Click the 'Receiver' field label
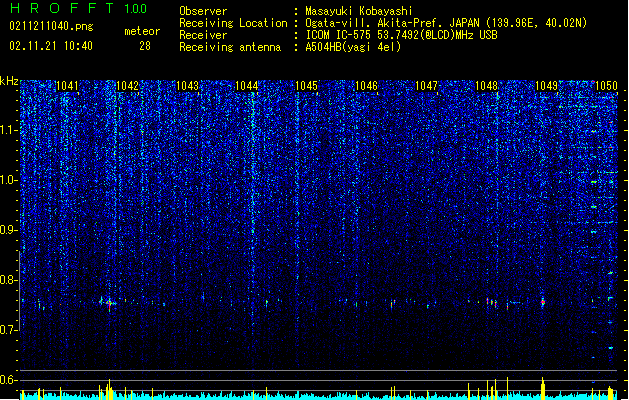The height and width of the screenshot is (400, 629). point(203,35)
